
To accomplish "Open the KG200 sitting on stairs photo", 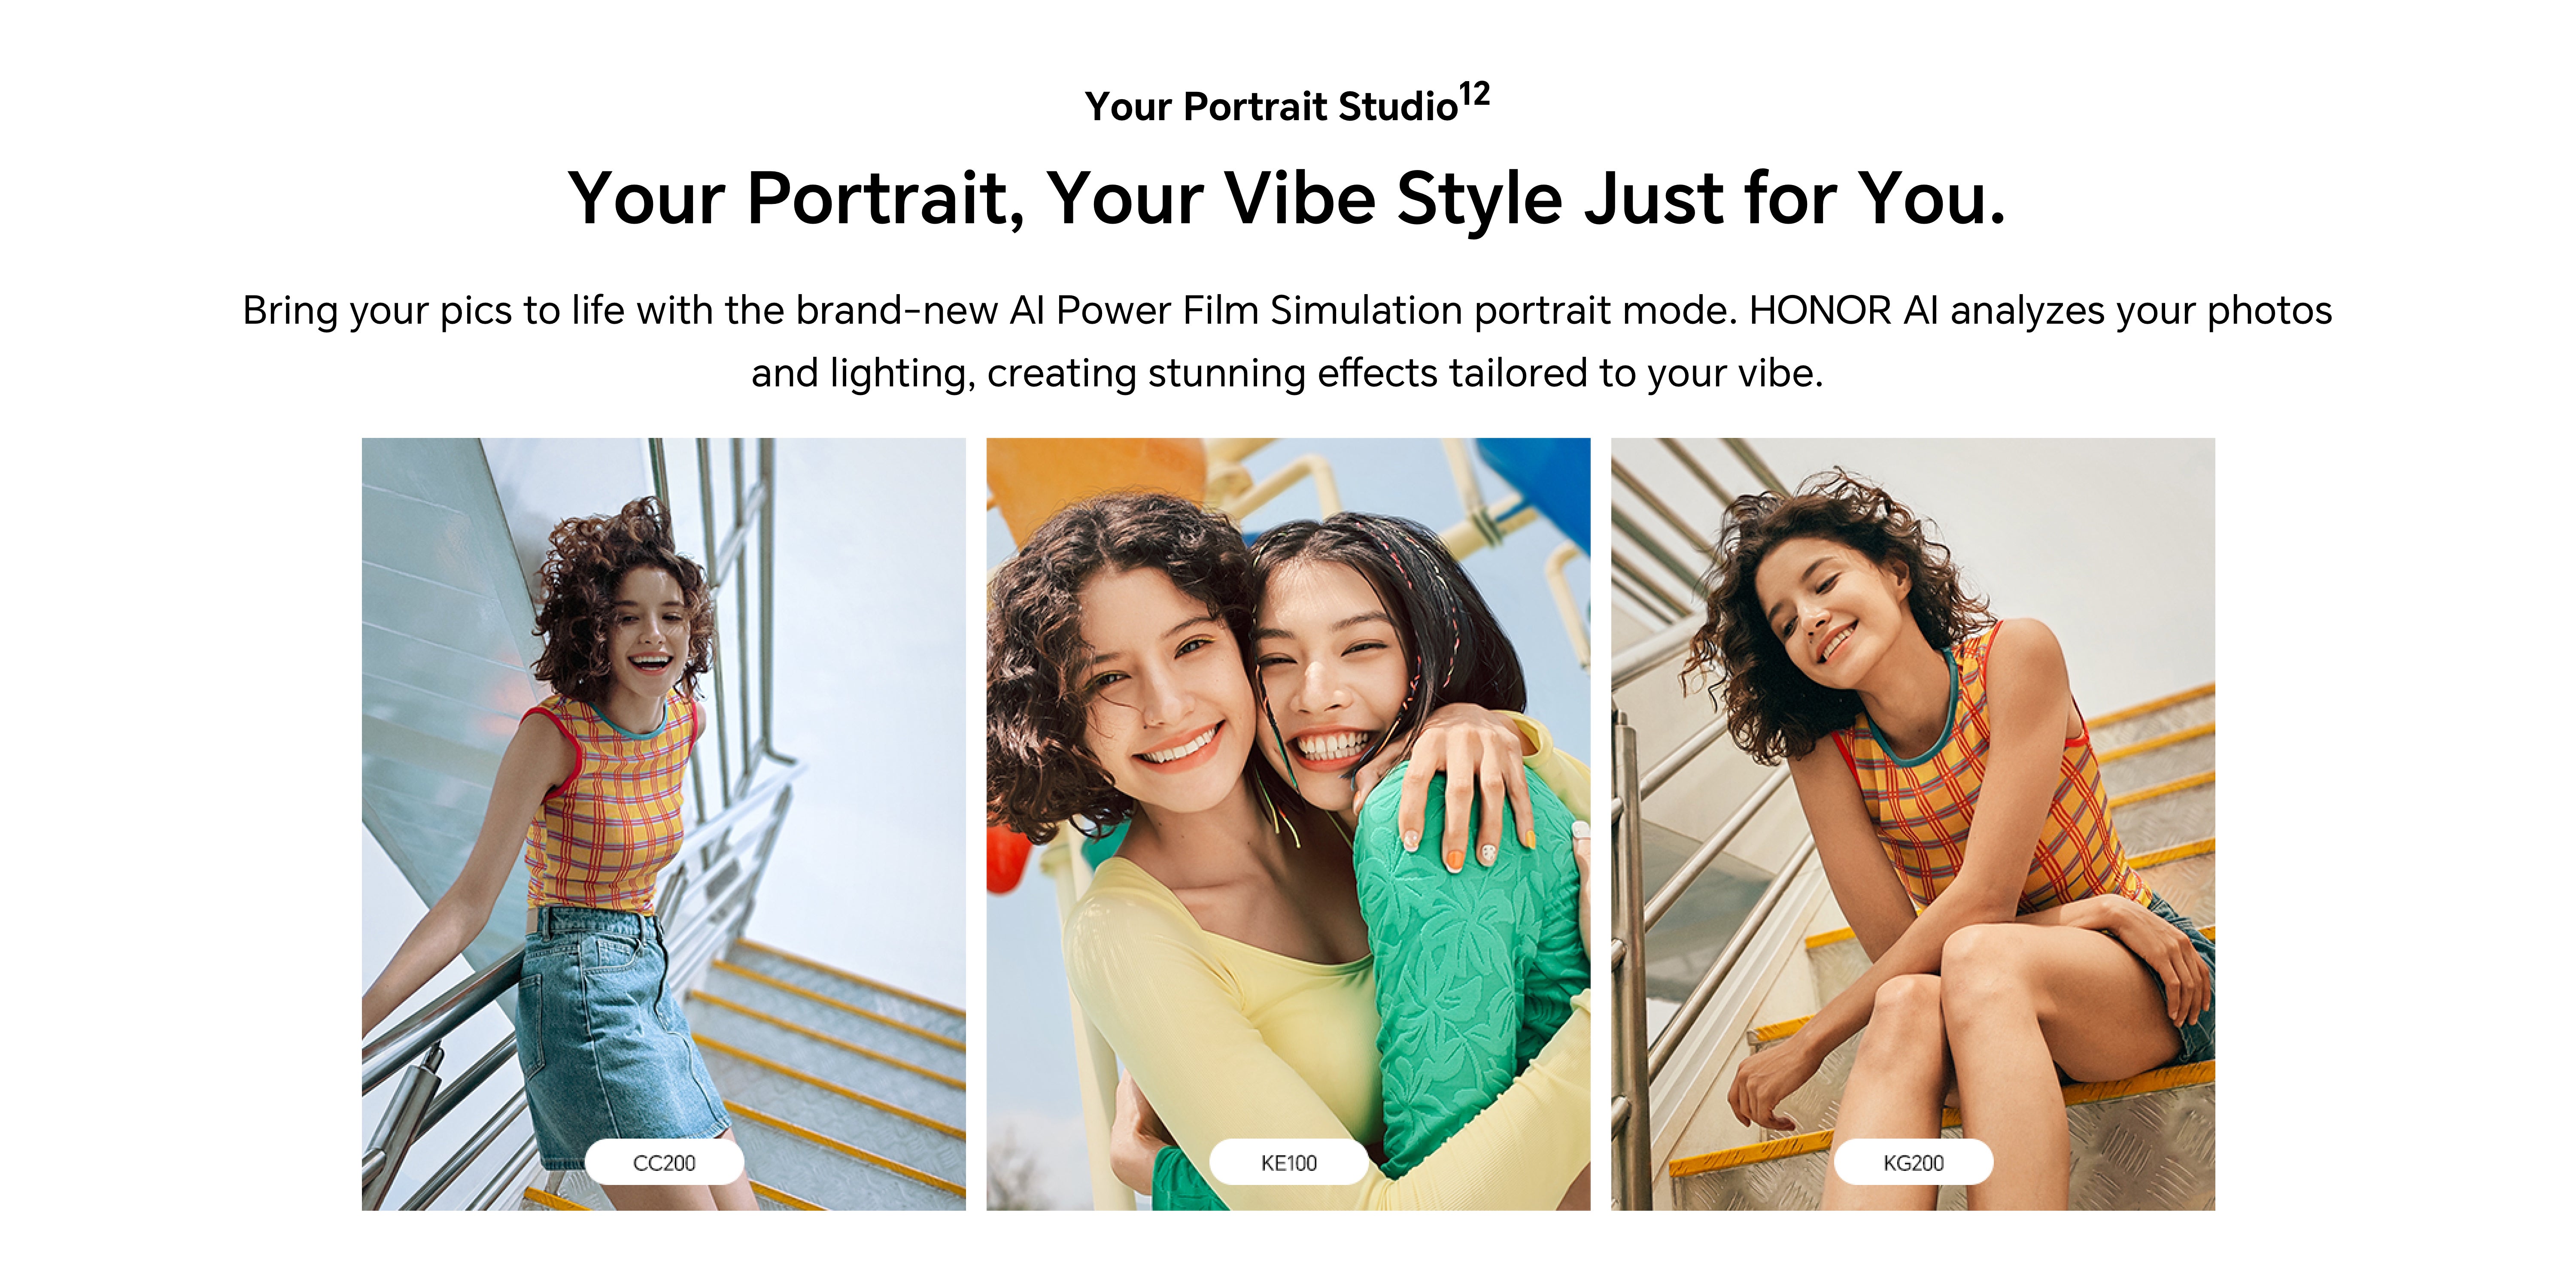I will [x=1913, y=824].
